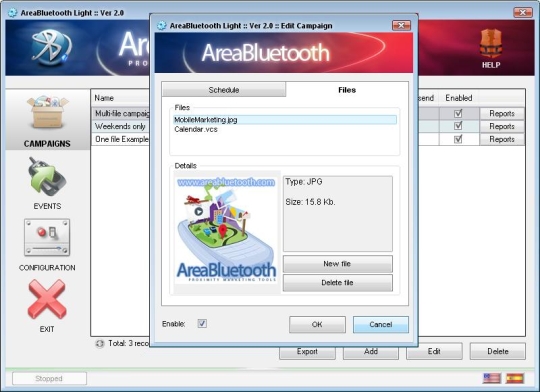Click the Add button in the main window
Screen dimensions: 540x392
pos(371,351)
